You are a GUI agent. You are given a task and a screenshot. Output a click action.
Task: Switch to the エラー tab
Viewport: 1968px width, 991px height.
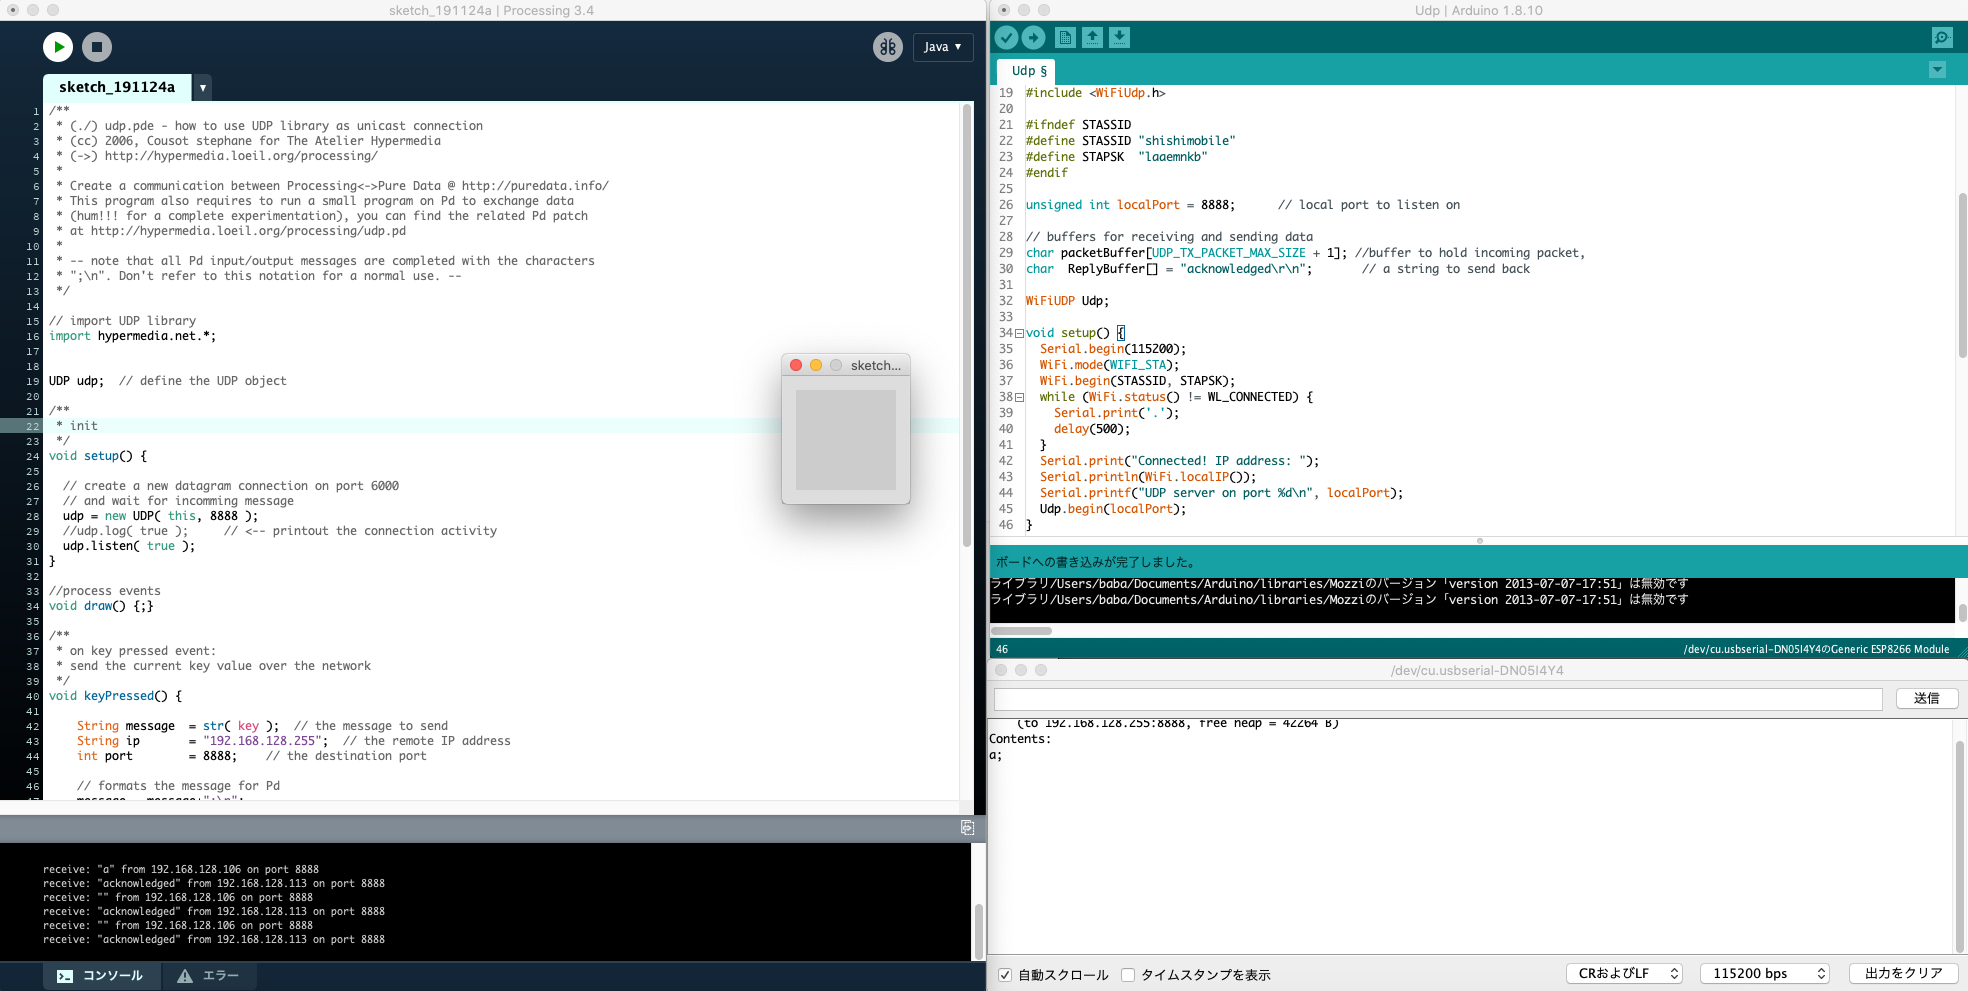coord(209,976)
